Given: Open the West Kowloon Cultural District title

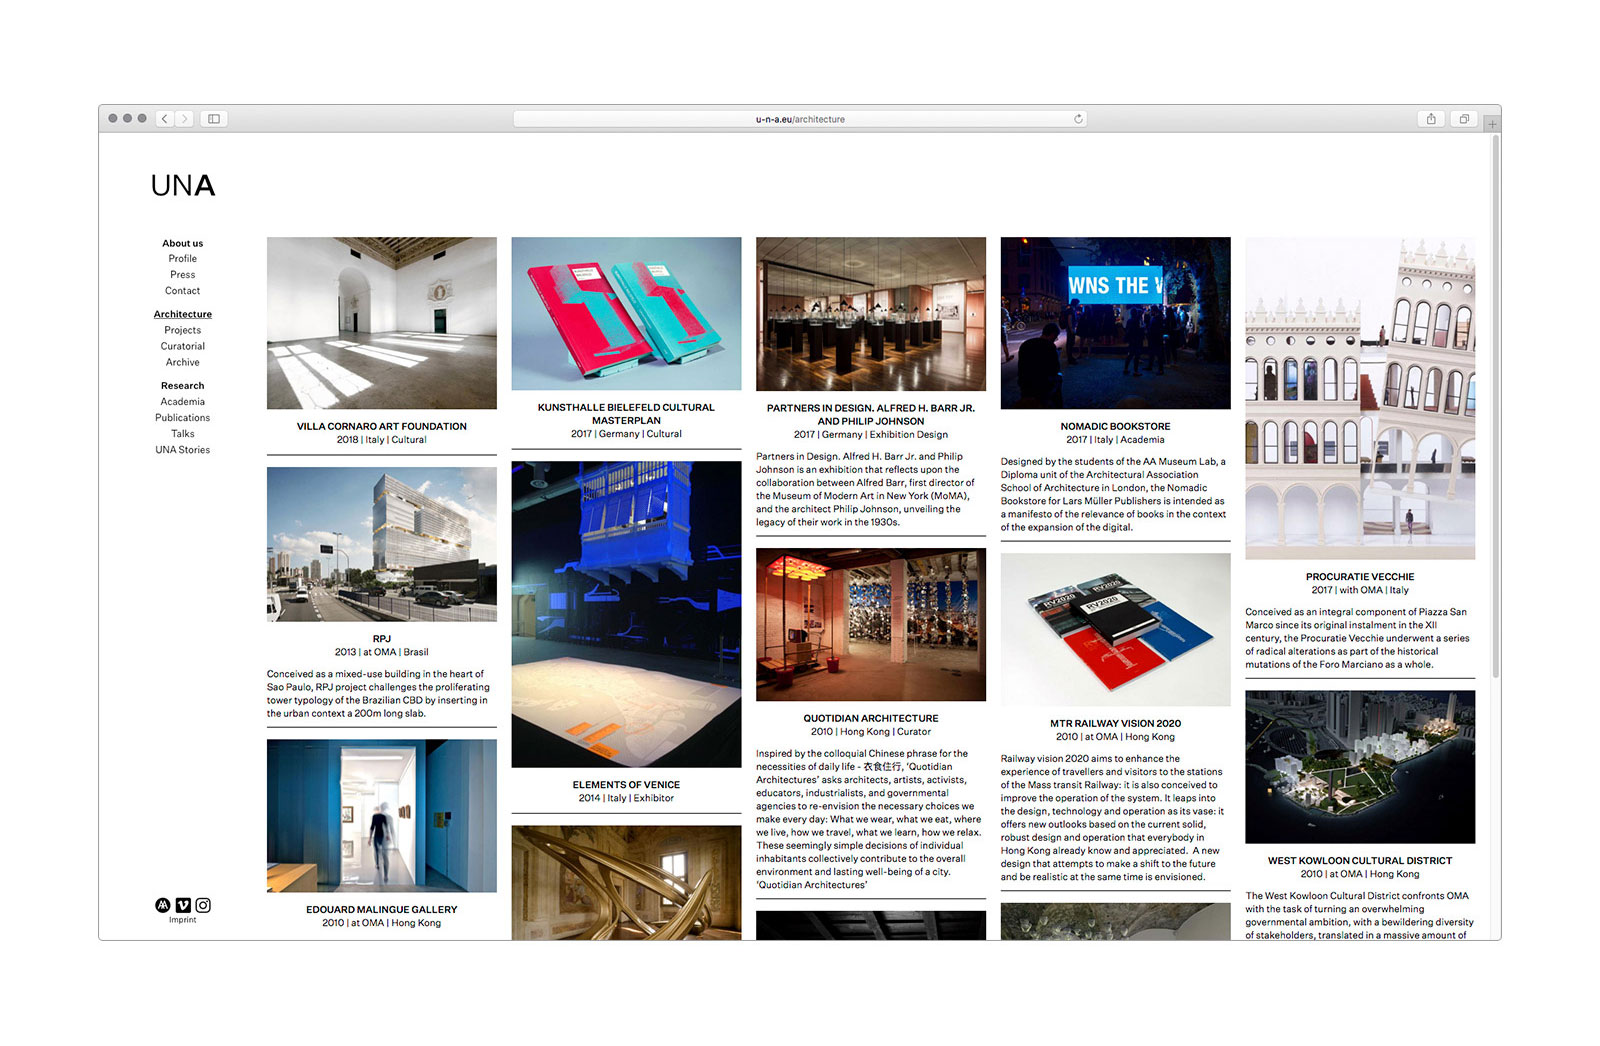Looking at the screenshot, I should click(1360, 861).
